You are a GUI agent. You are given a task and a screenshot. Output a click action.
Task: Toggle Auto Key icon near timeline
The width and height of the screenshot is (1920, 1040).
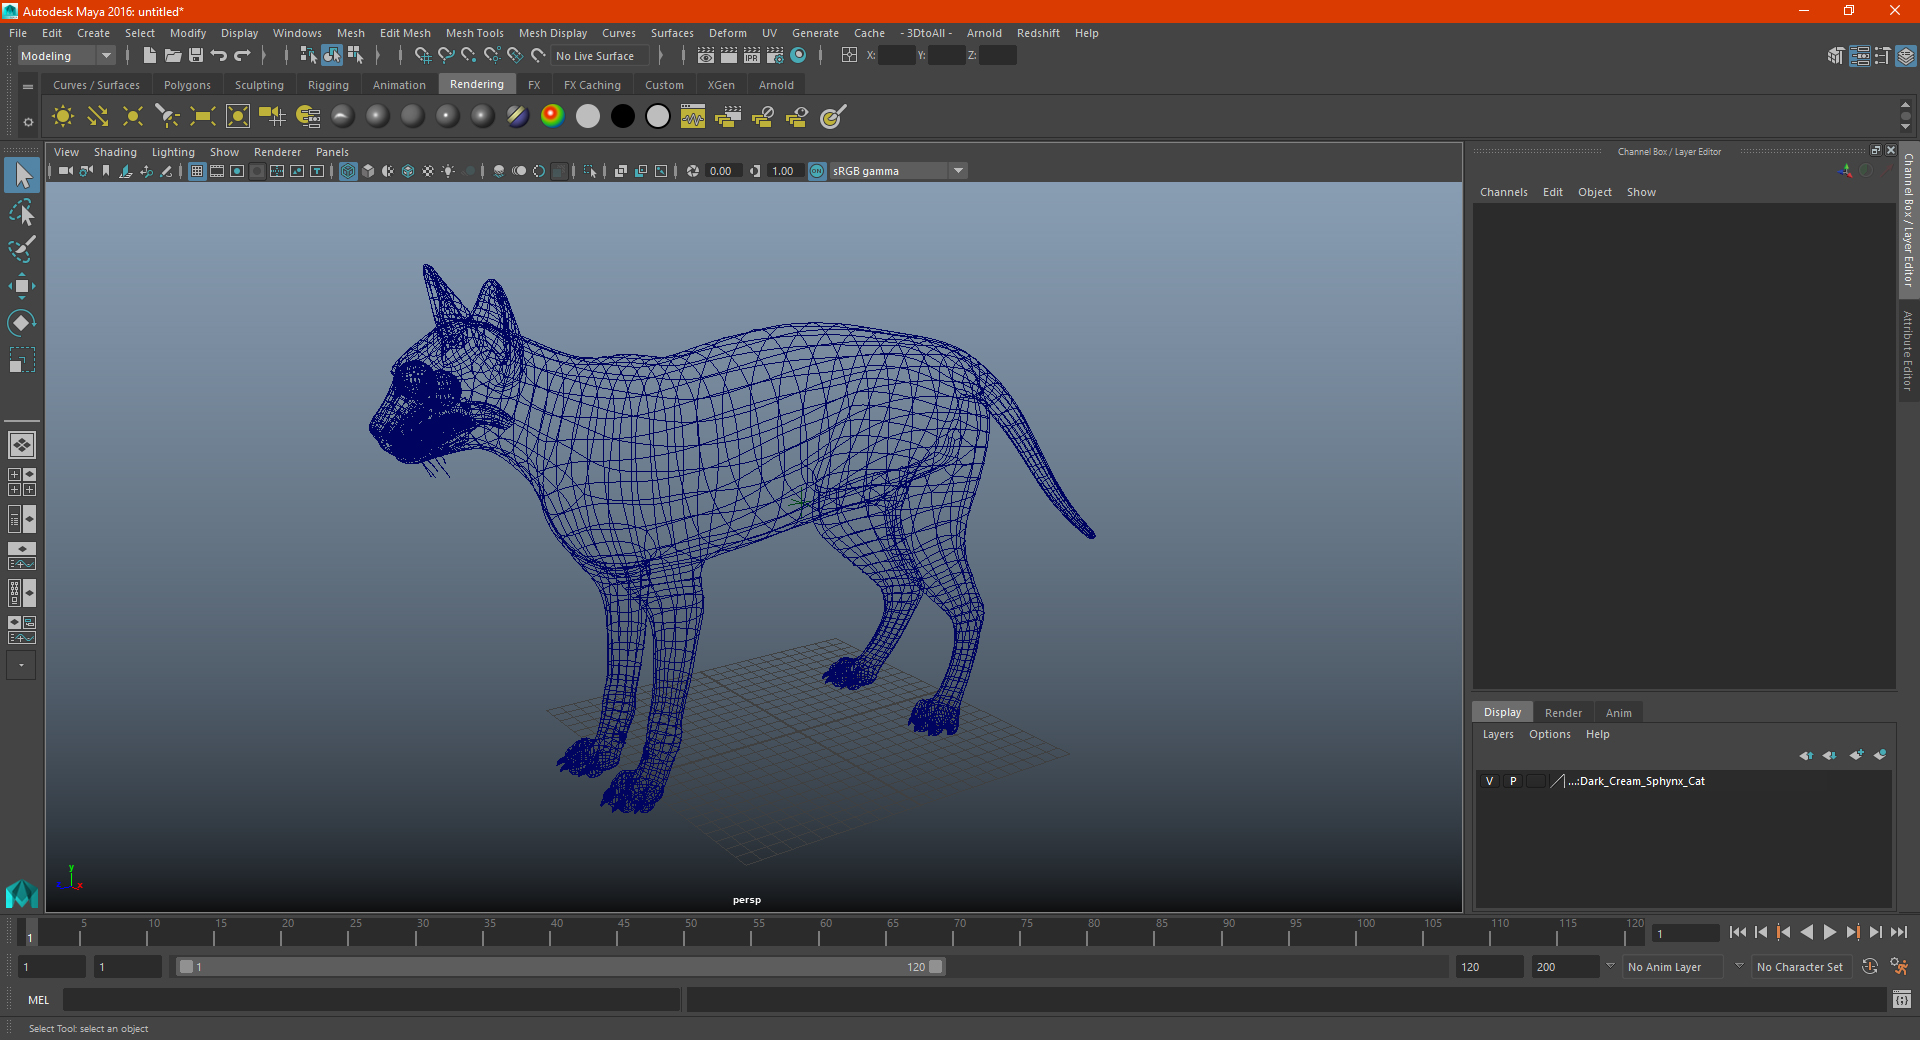point(1870,967)
